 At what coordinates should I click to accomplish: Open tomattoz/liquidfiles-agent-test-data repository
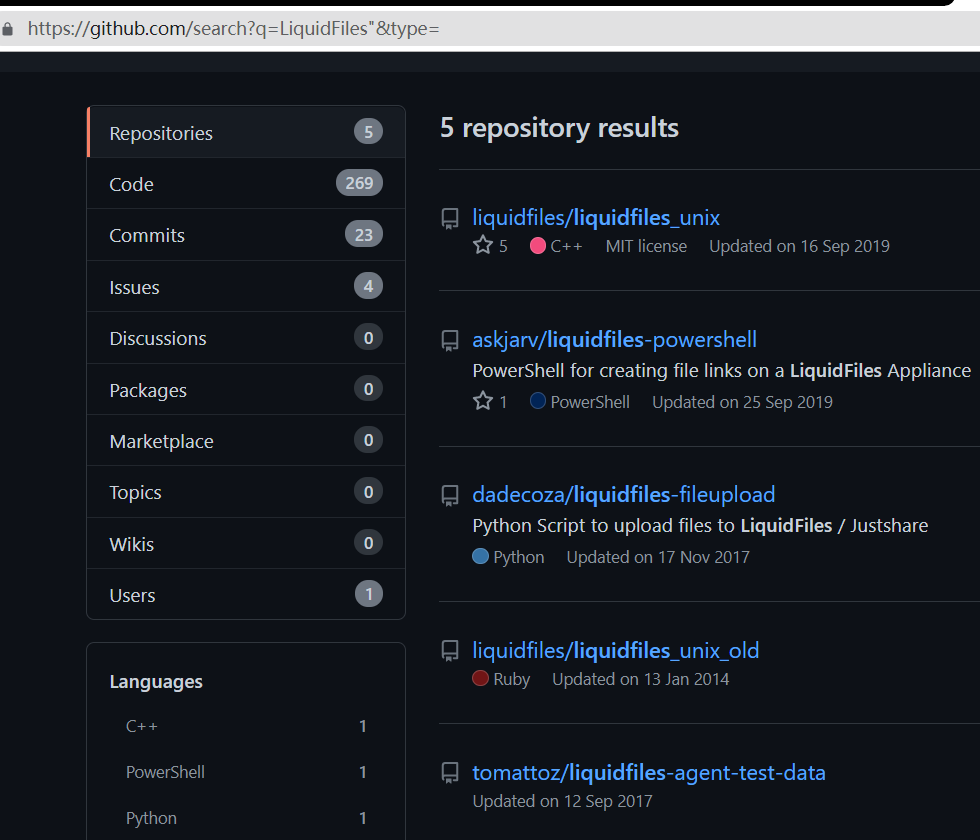coord(649,772)
